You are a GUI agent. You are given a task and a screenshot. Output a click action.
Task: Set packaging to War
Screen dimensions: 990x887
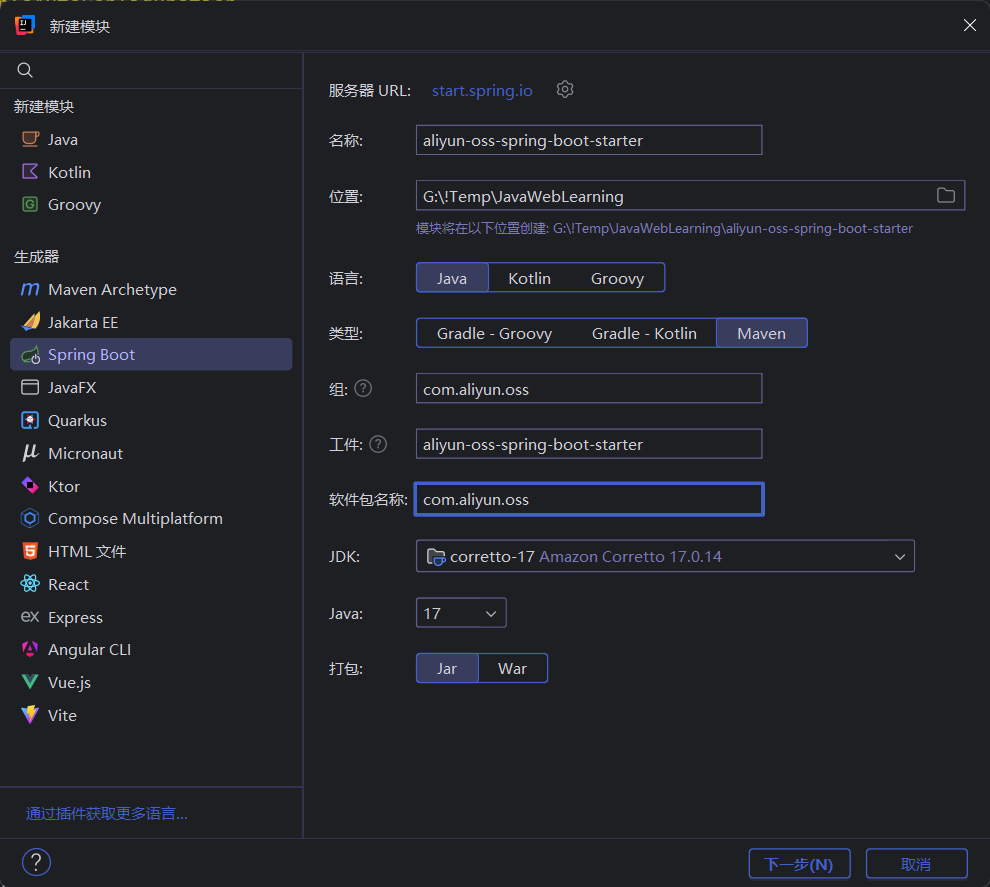pos(512,668)
